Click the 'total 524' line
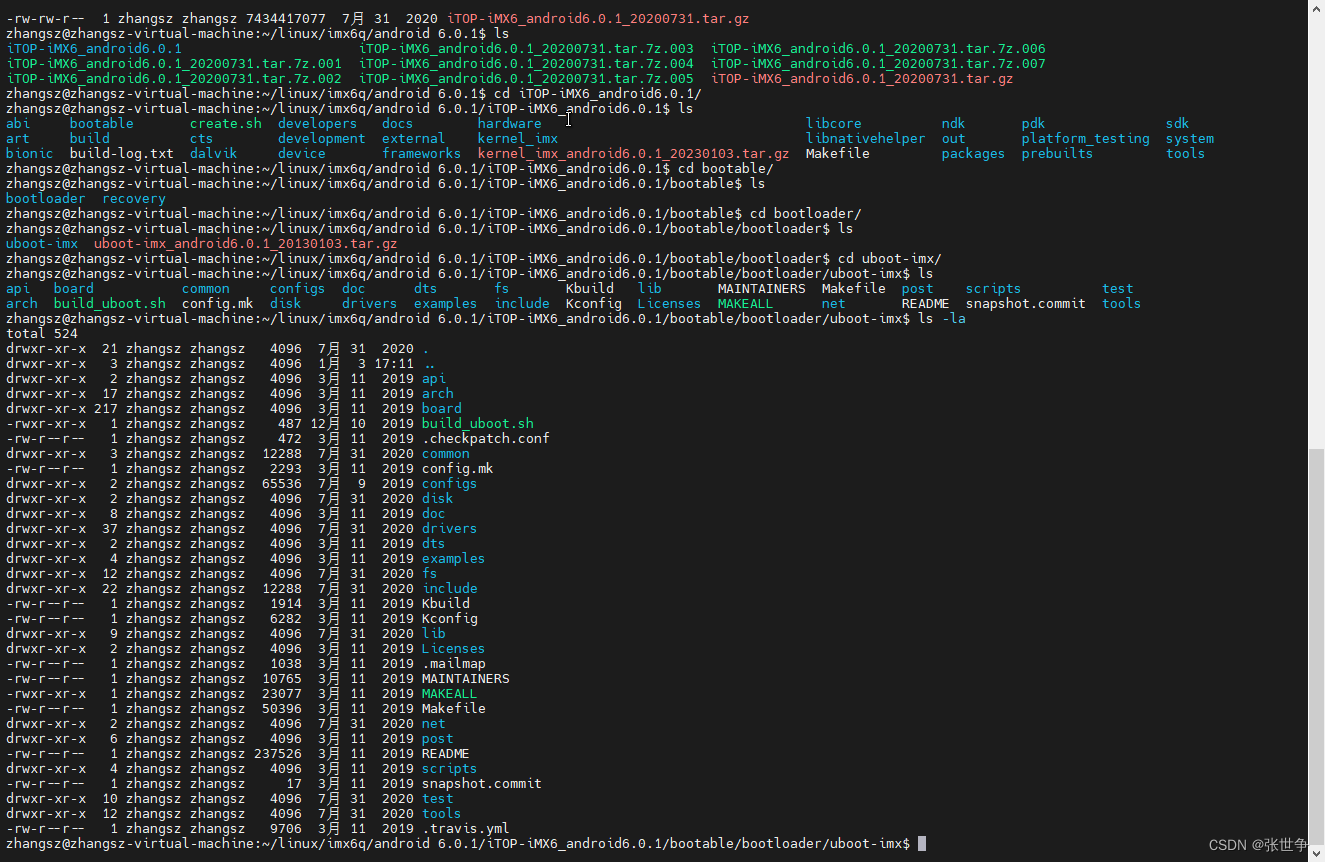The width and height of the screenshot is (1325, 862). 42,334
